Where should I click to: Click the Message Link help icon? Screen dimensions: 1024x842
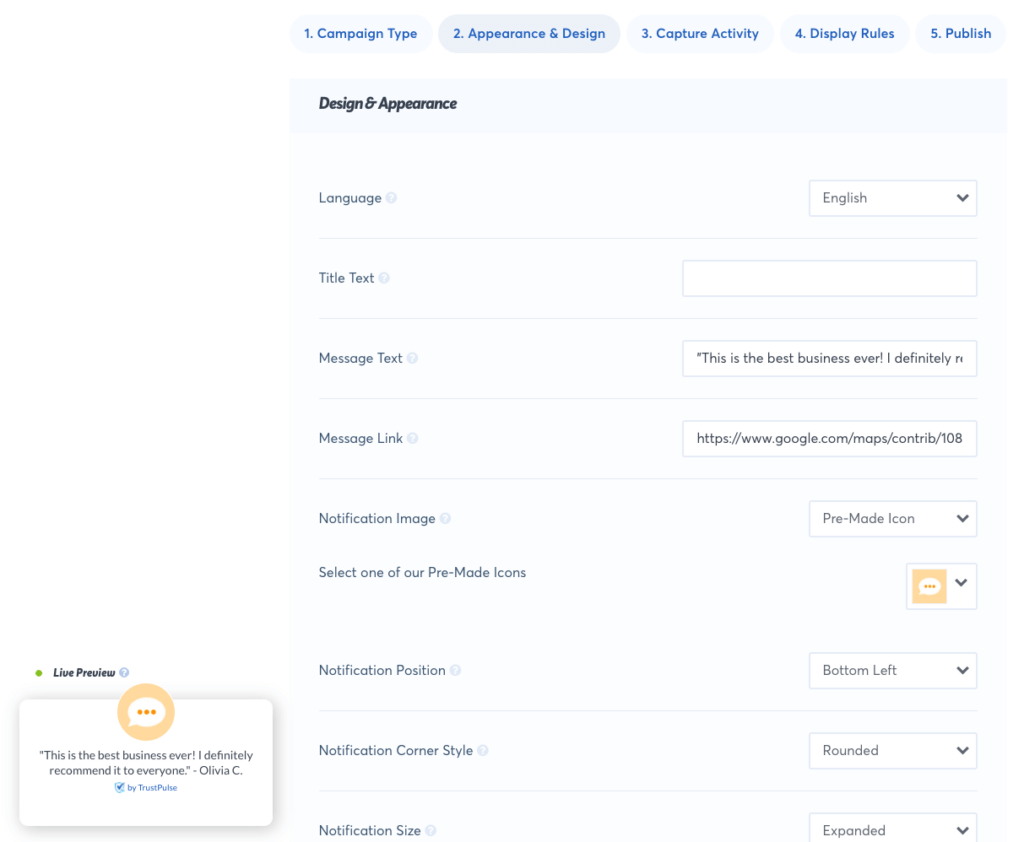point(415,438)
